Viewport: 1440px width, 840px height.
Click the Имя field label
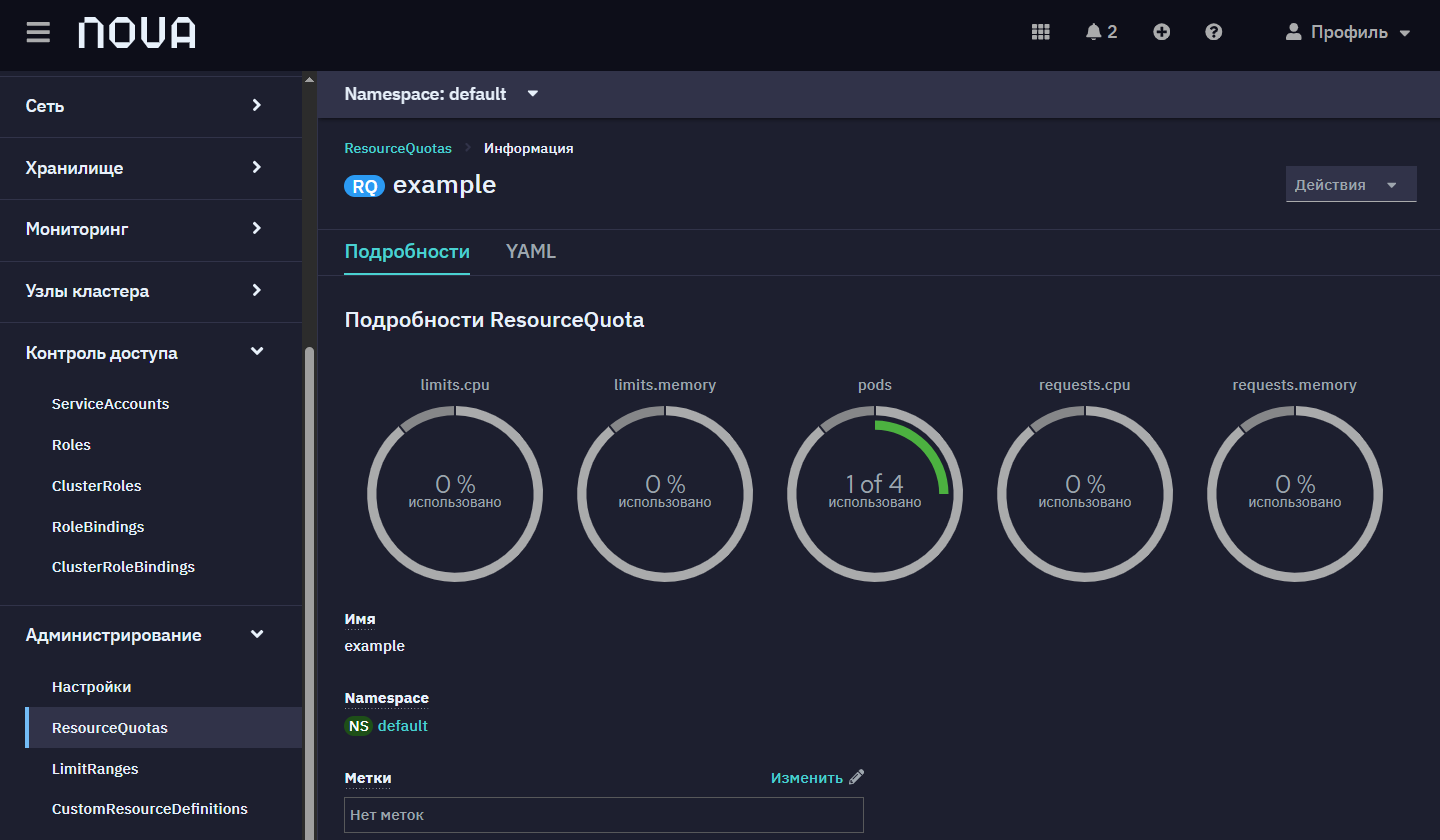(360, 619)
